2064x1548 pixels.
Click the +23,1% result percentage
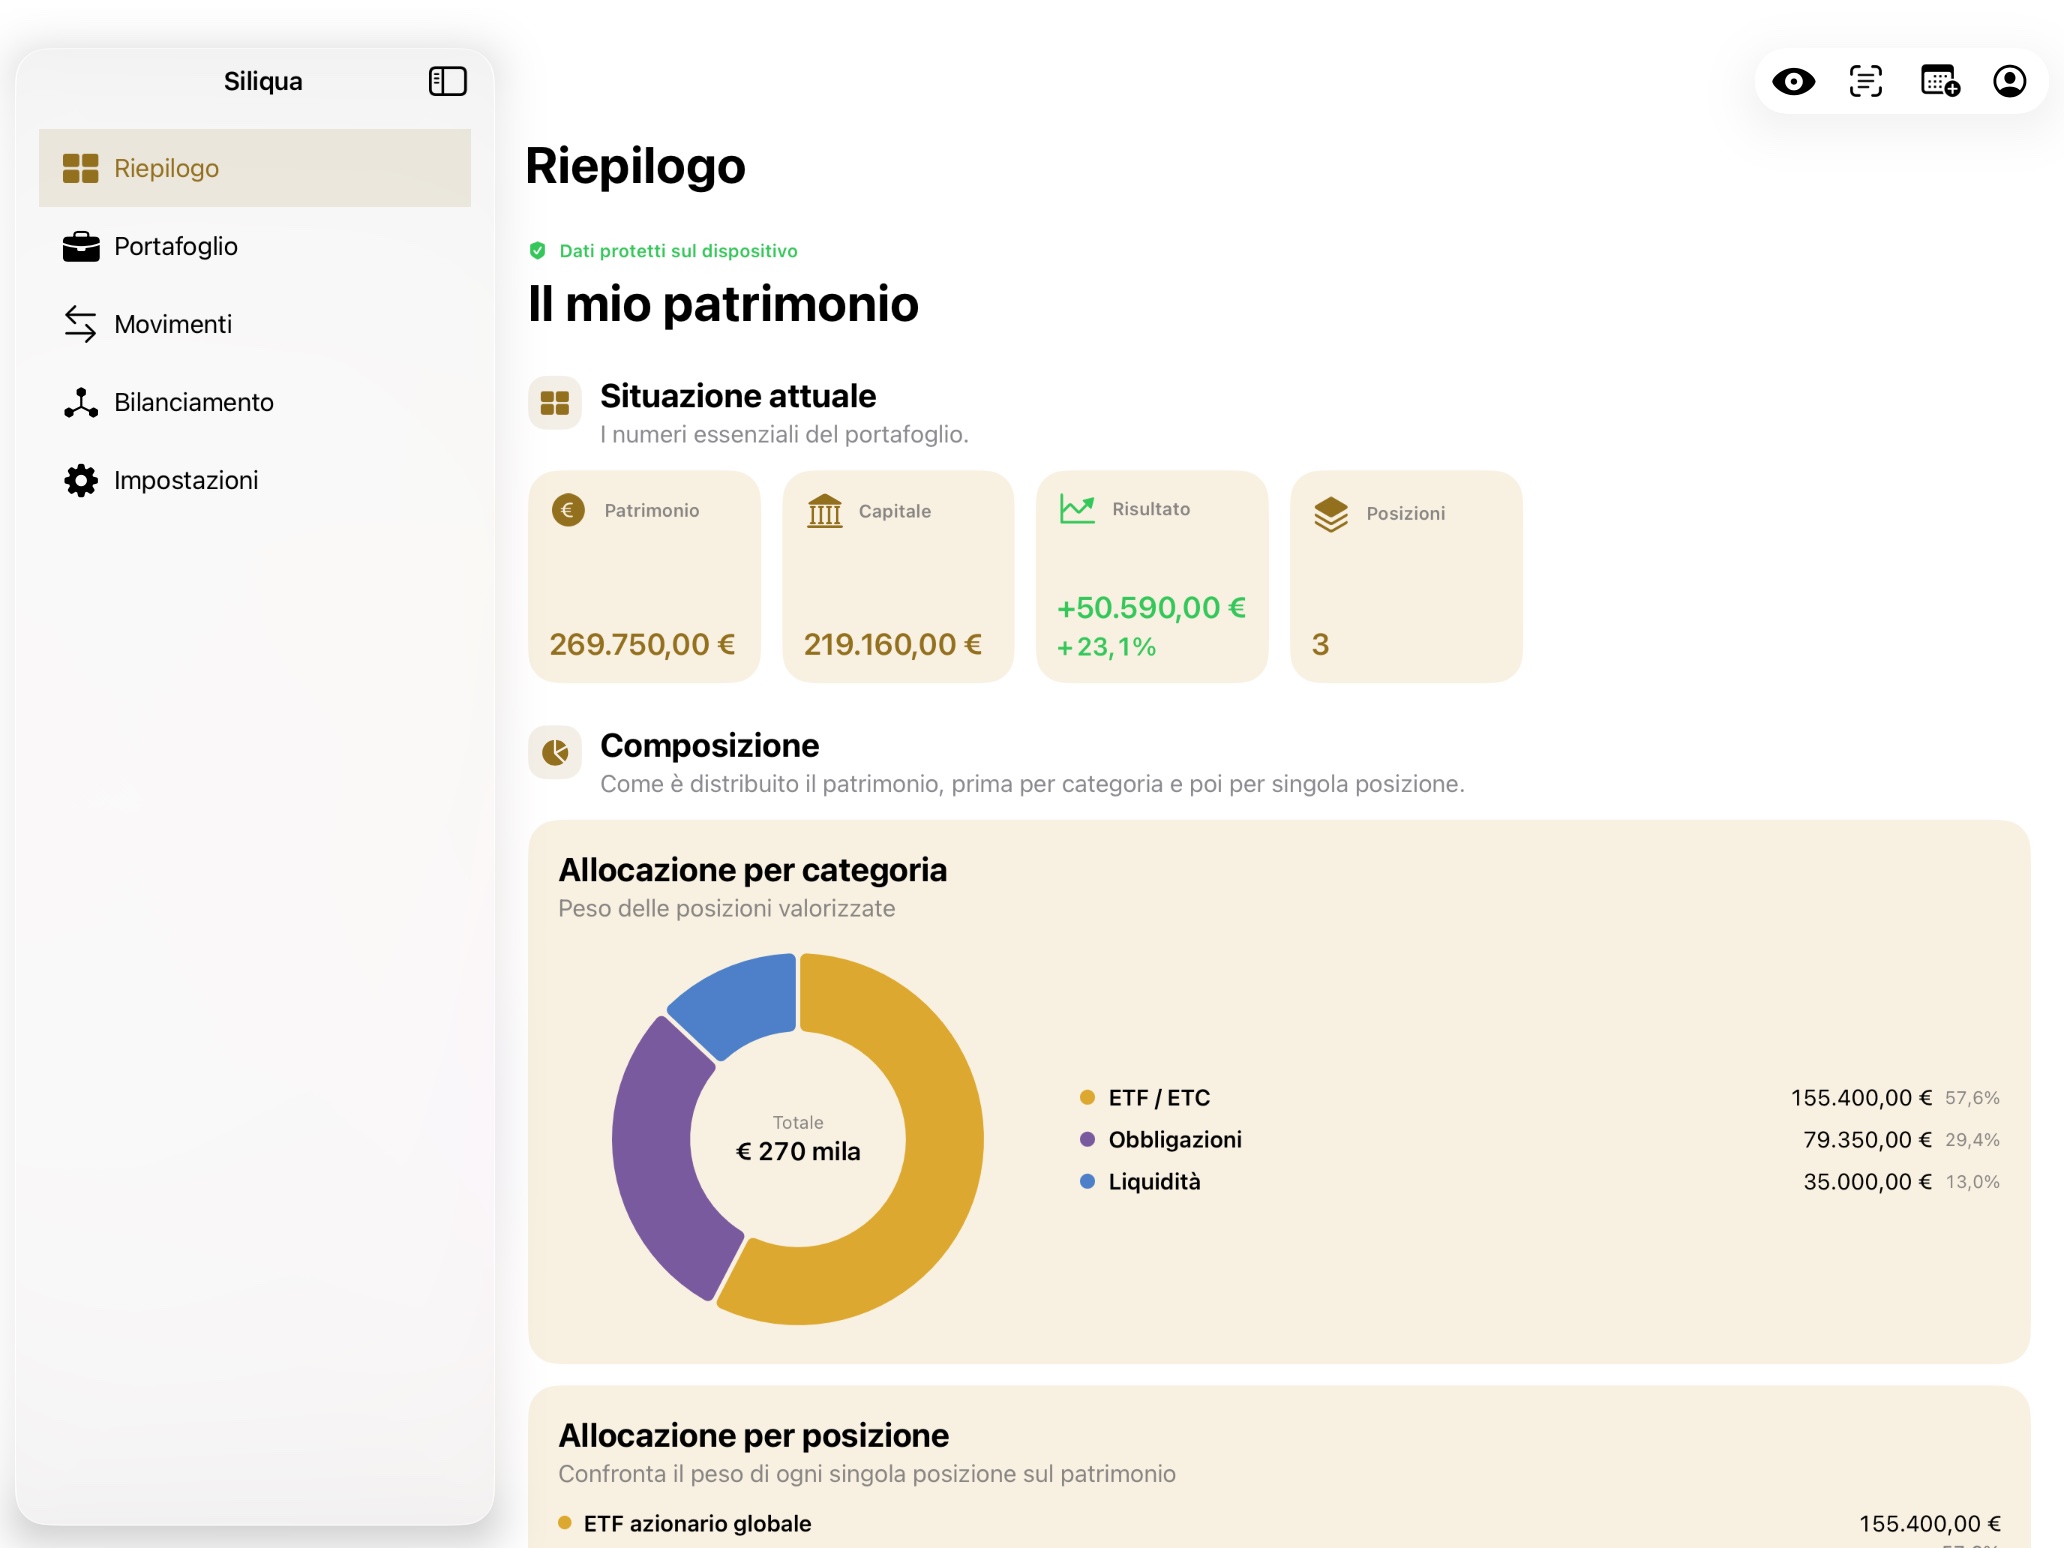pos(1106,647)
